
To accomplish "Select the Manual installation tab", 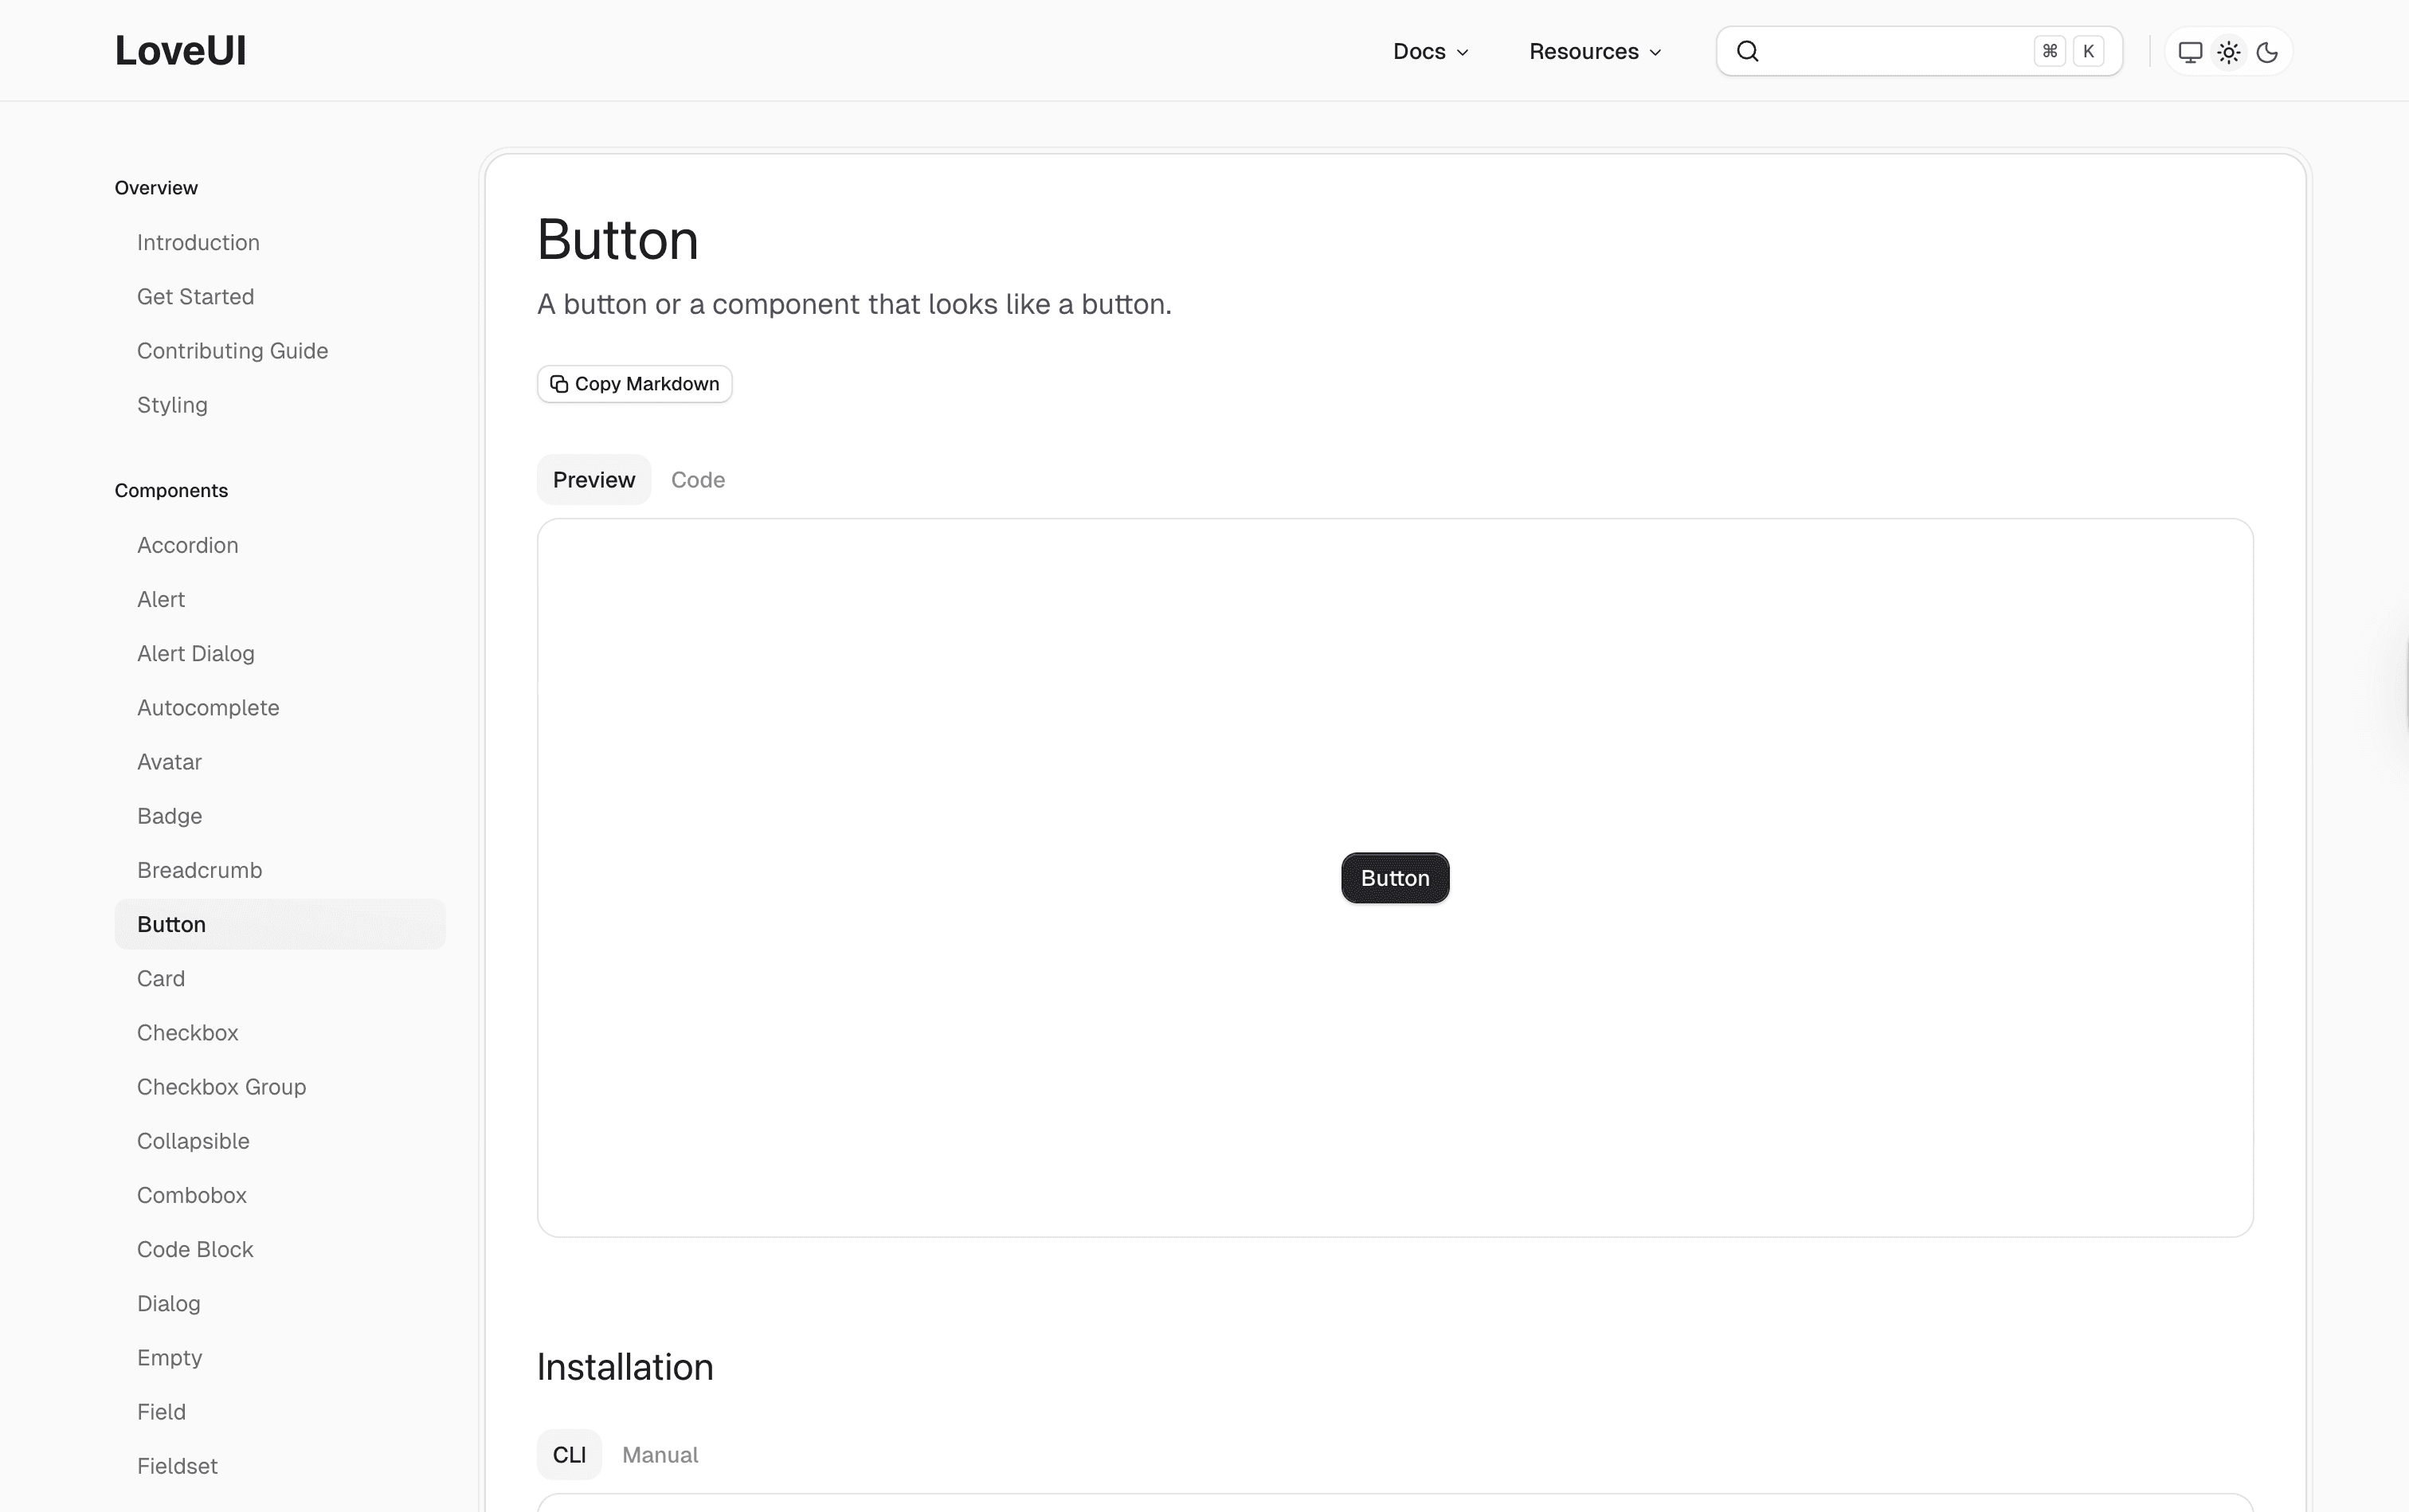I will [659, 1454].
